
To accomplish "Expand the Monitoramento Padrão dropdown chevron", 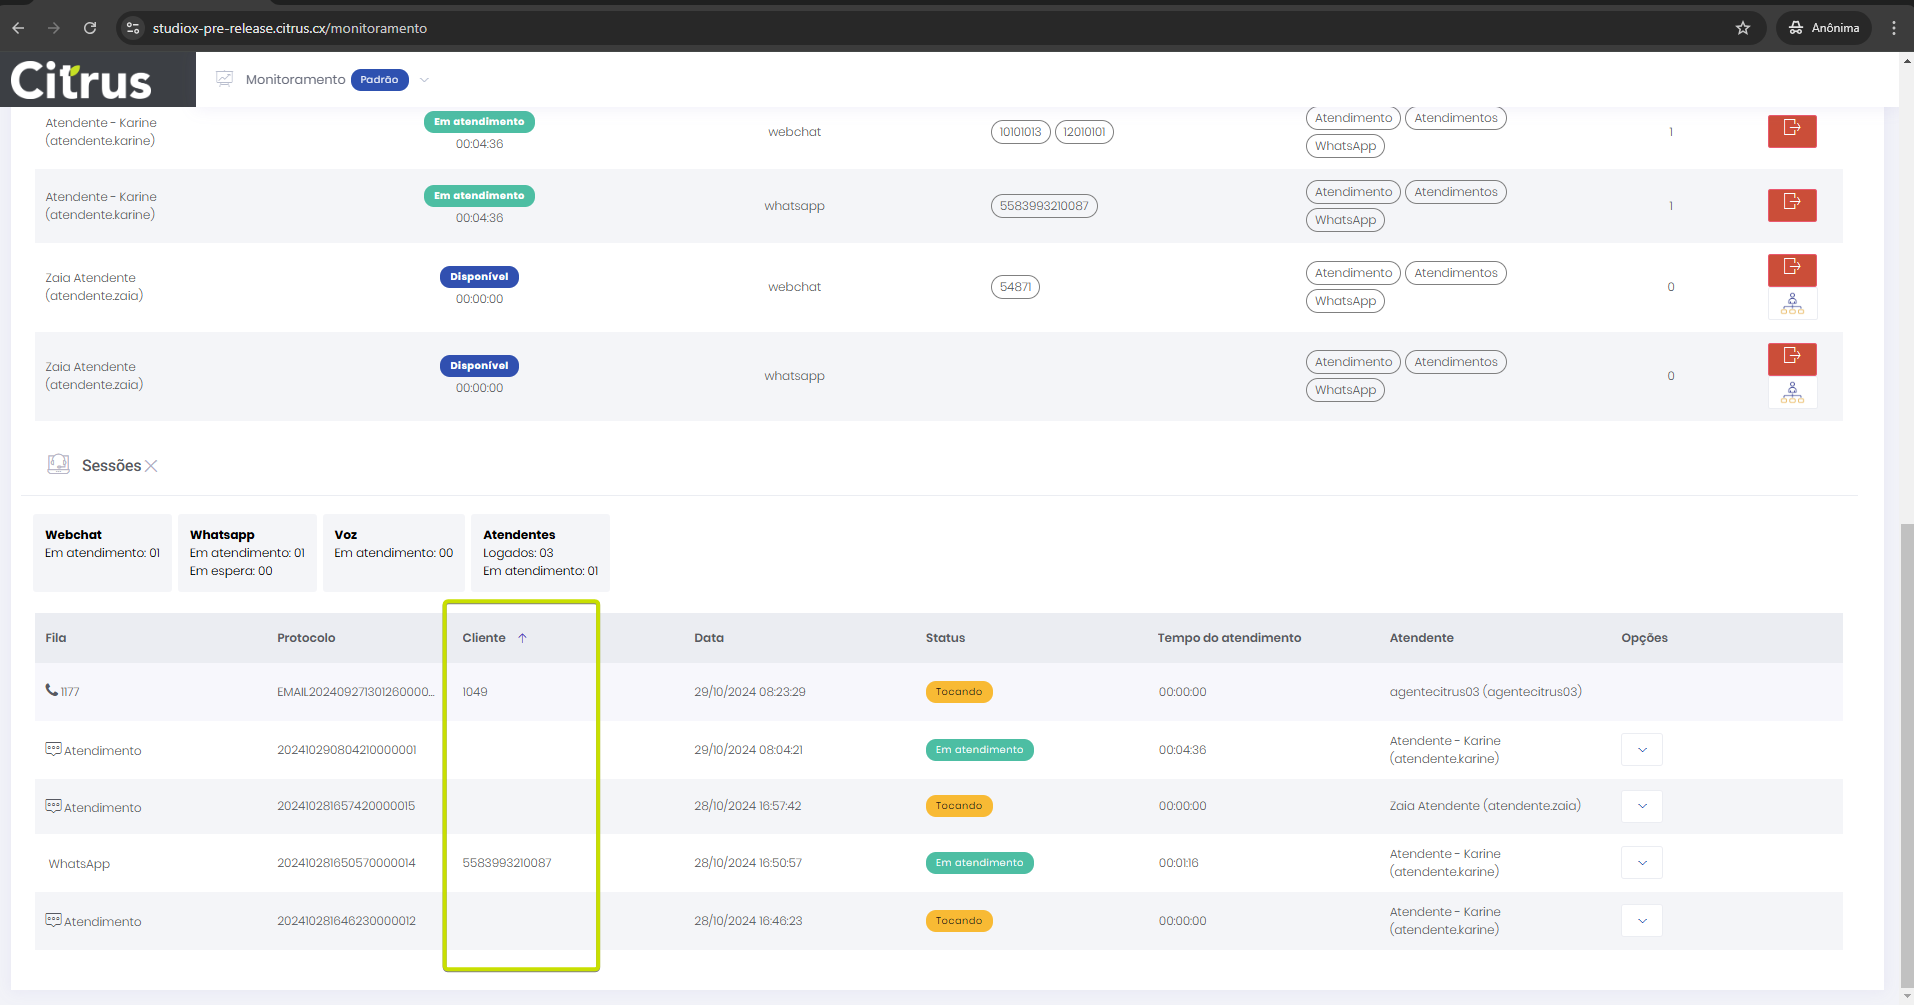I will point(424,80).
